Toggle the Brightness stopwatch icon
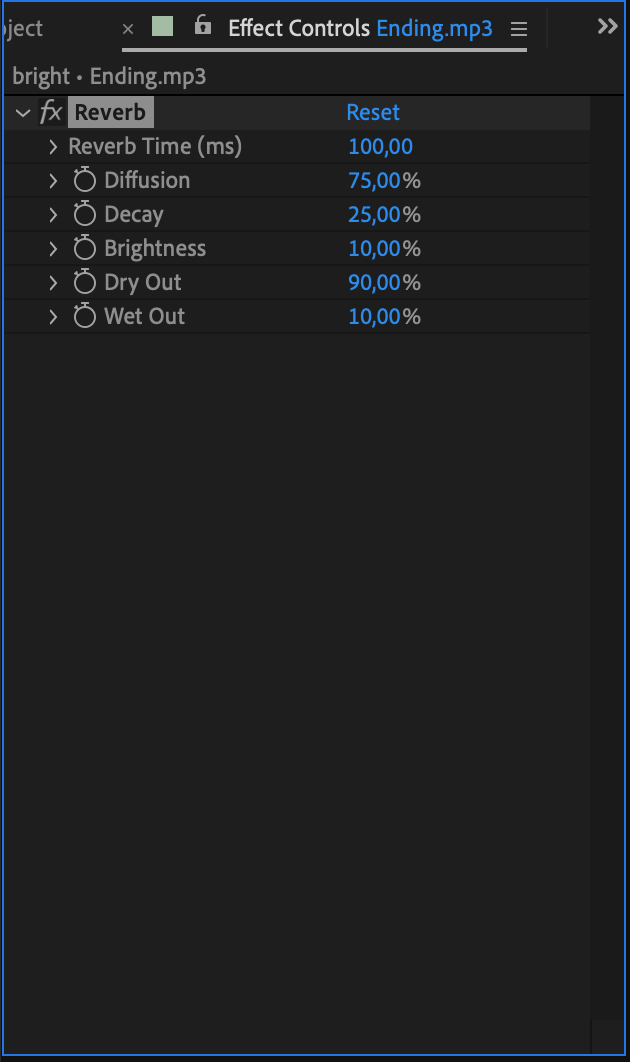 (85, 249)
